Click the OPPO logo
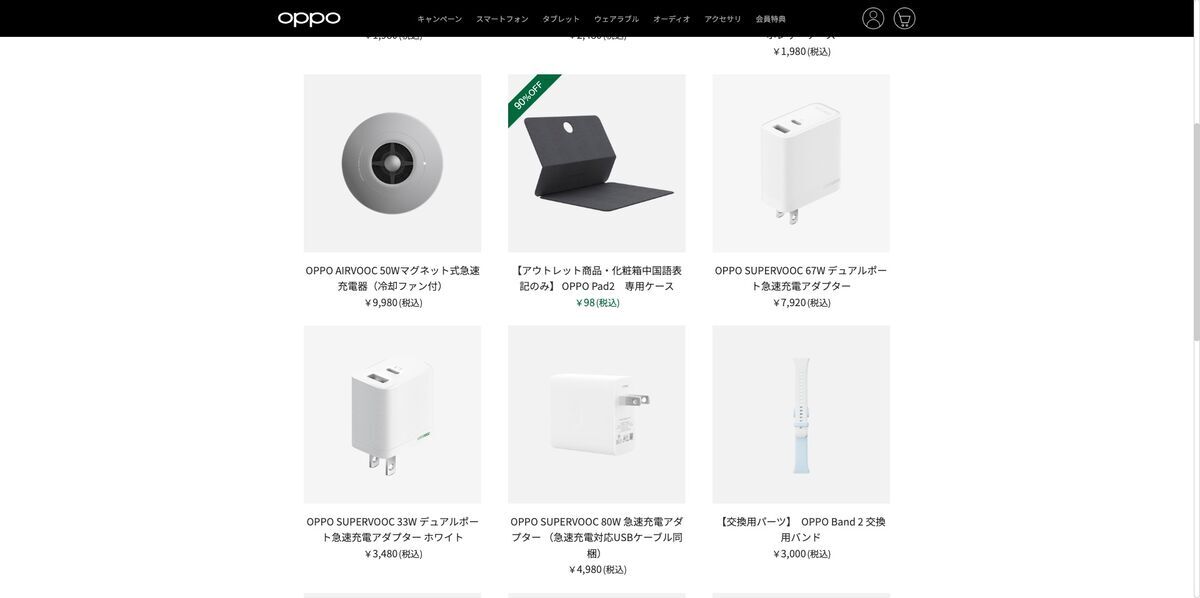1200x598 pixels. point(309,19)
